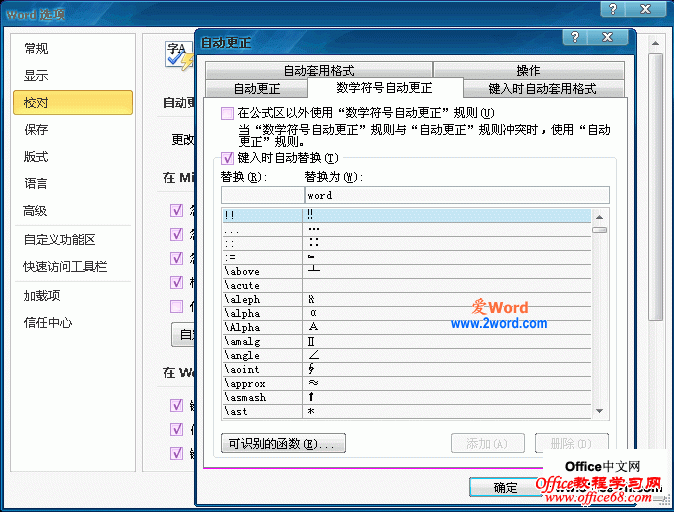Viewport: 674px width, 512px height.
Task: Select the \angle entry
Action: click(407, 355)
